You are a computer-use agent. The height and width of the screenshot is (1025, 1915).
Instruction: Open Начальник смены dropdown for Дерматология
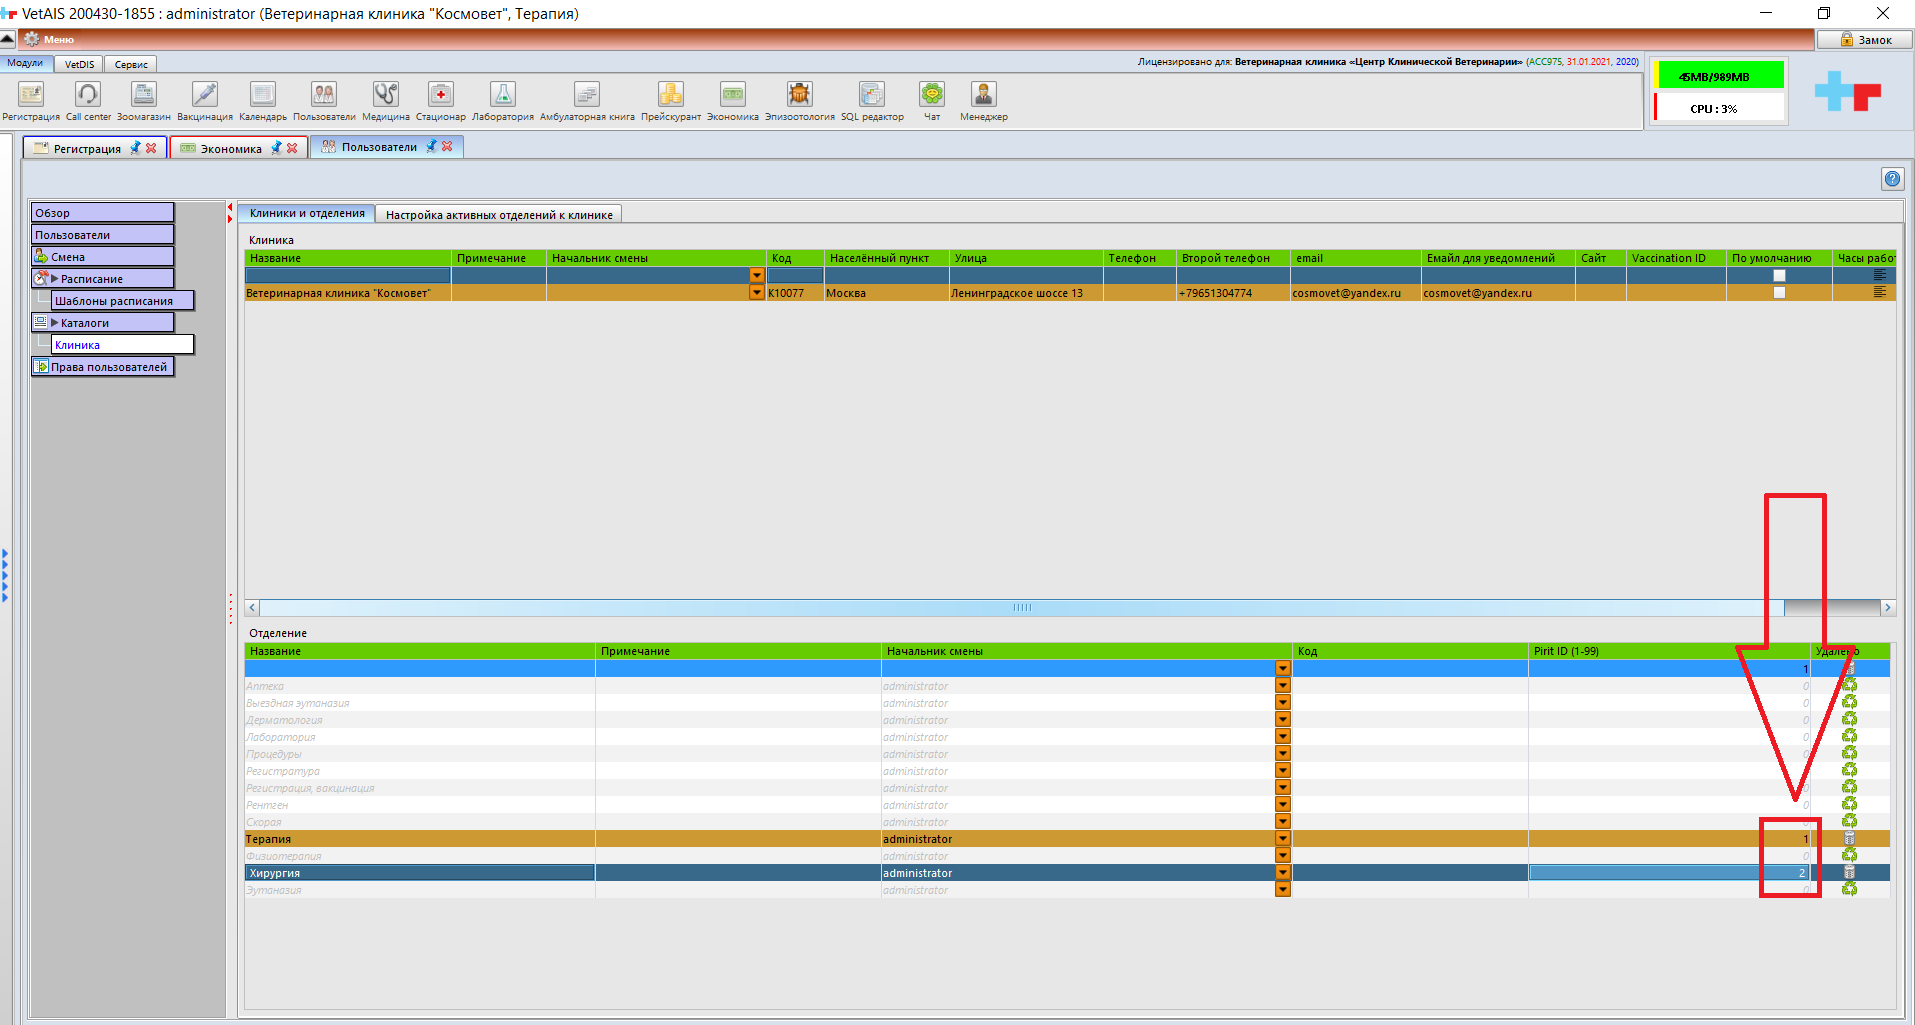point(1283,720)
